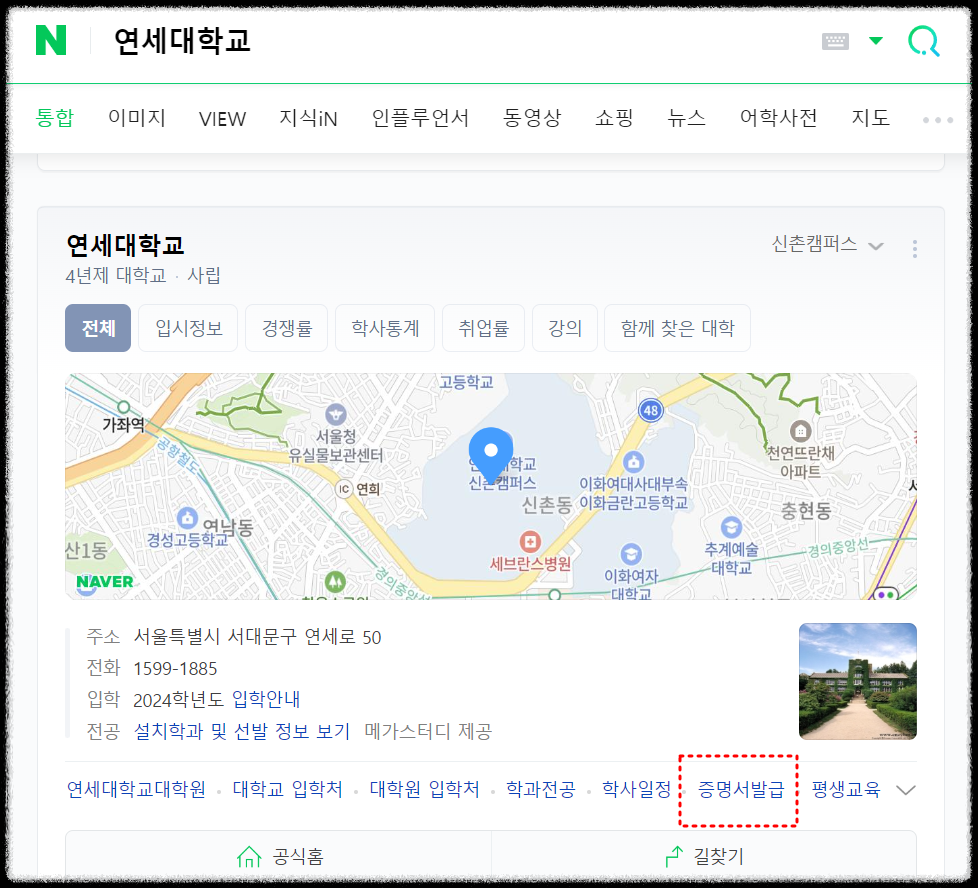The image size is (978, 888).
Task: Click the 경성고등학교 map marker
Action: pos(187,518)
